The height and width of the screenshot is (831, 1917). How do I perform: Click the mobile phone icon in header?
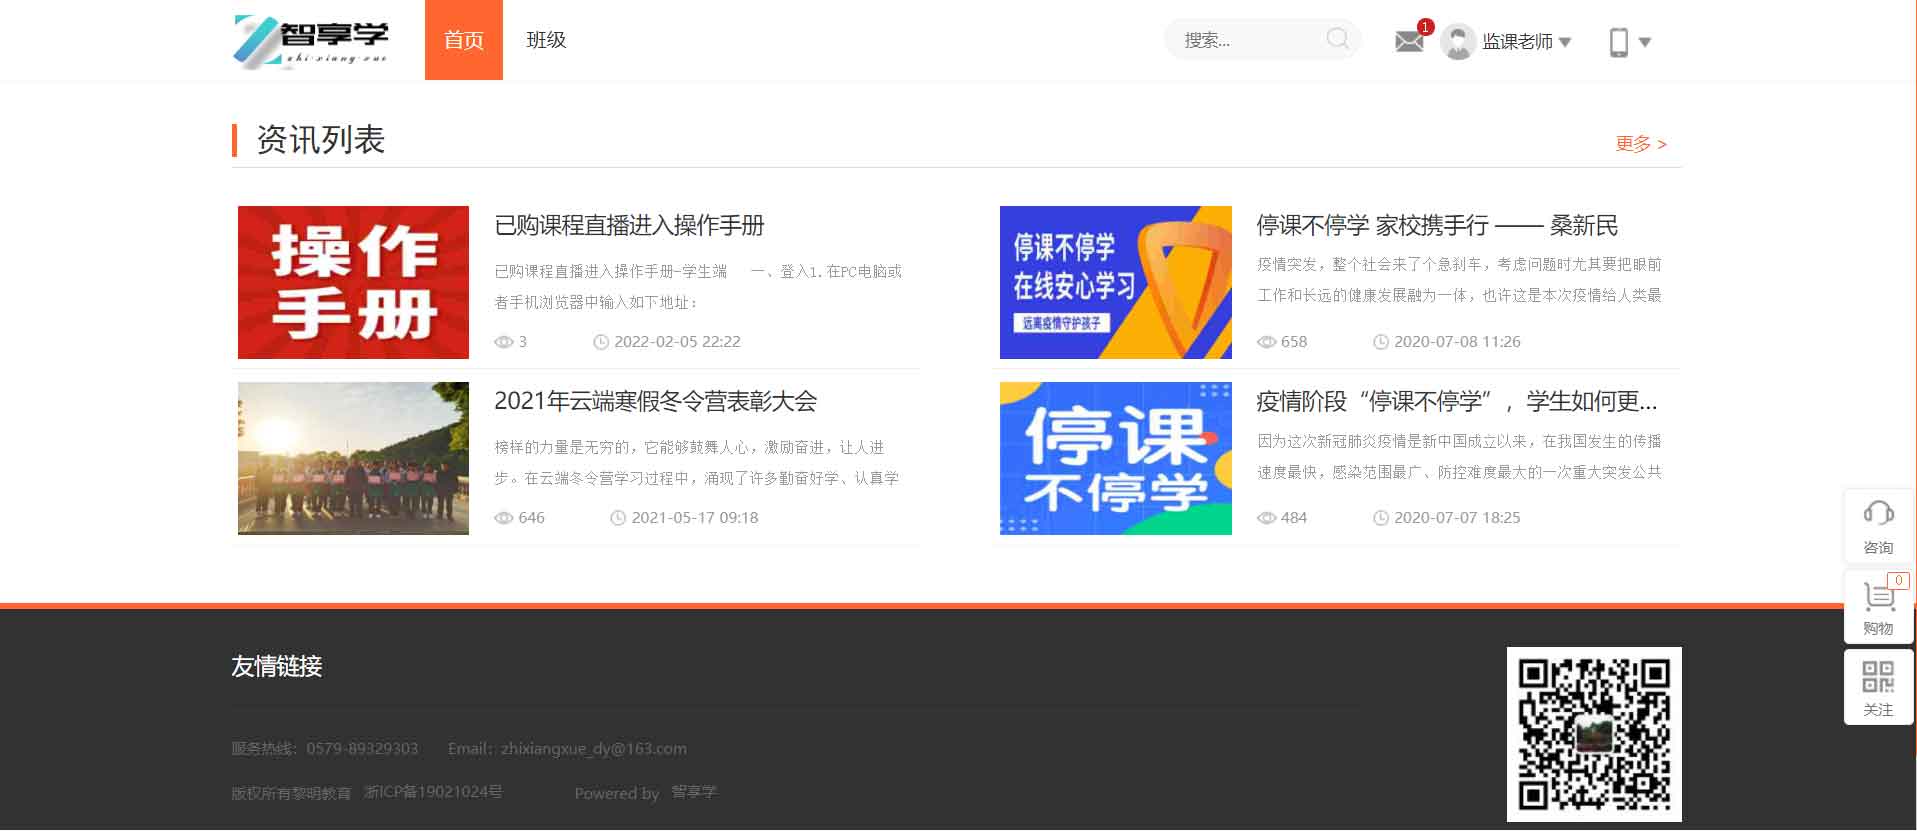click(x=1618, y=42)
